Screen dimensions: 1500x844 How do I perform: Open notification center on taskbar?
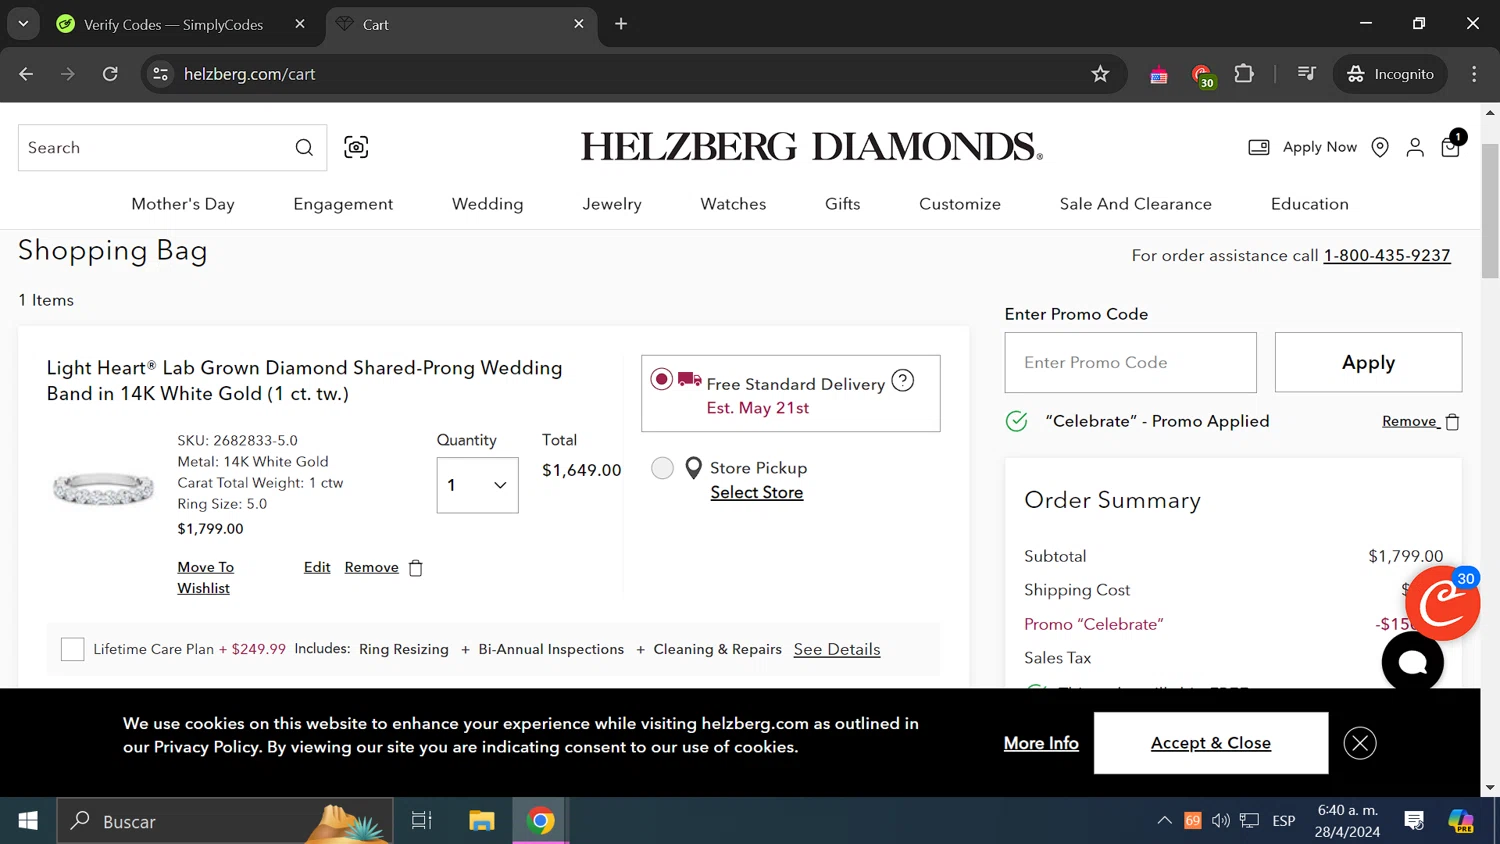[x=1414, y=821]
